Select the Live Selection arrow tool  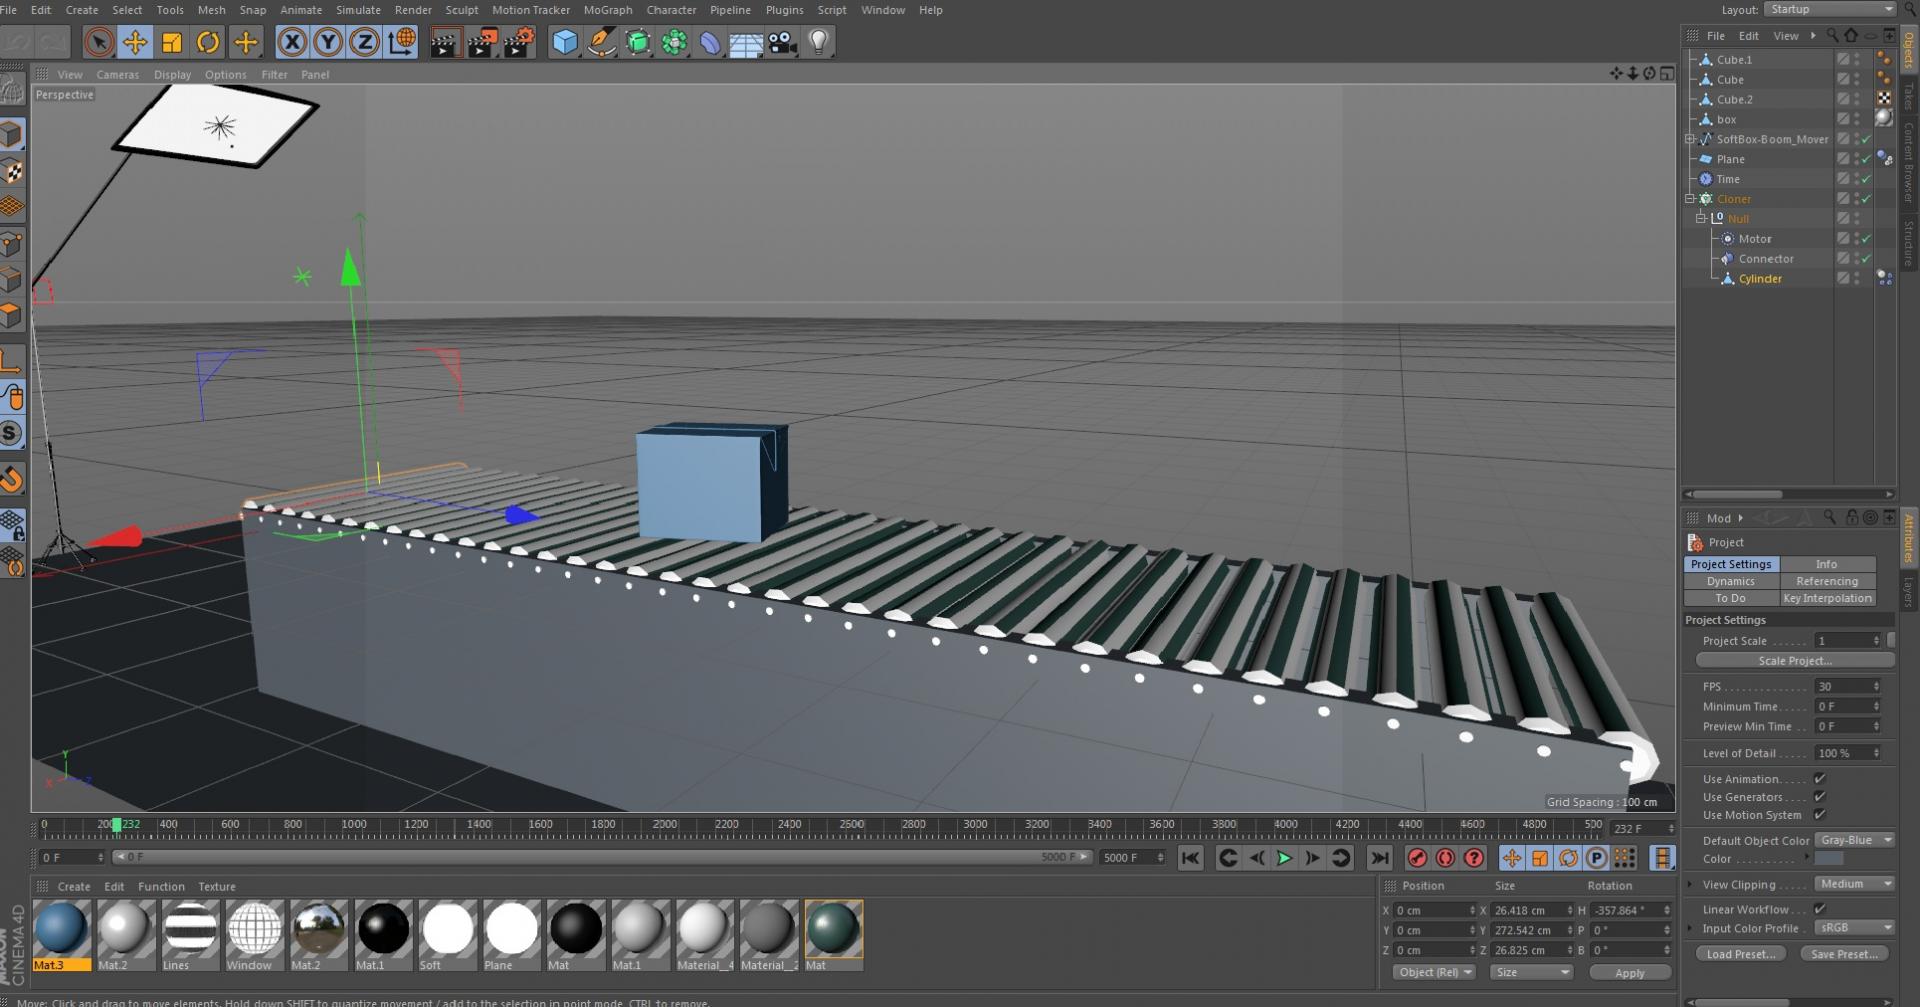click(x=98, y=42)
